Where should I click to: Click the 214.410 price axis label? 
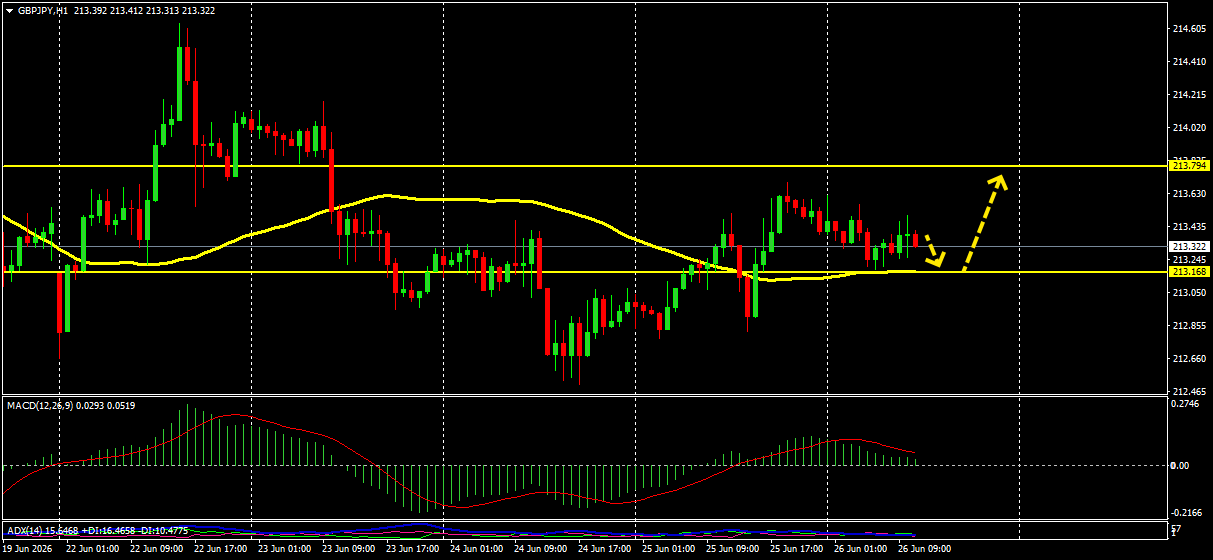1189,62
